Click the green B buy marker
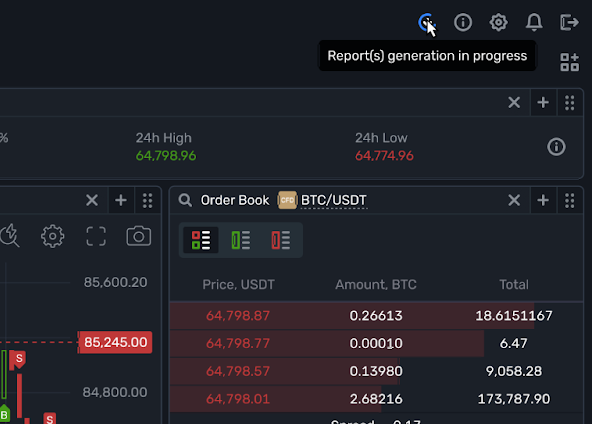This screenshot has width=592, height=424. [x=5, y=414]
